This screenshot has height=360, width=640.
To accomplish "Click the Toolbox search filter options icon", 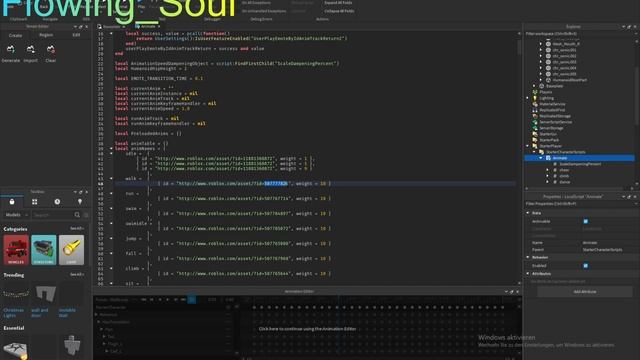I will click(86, 215).
